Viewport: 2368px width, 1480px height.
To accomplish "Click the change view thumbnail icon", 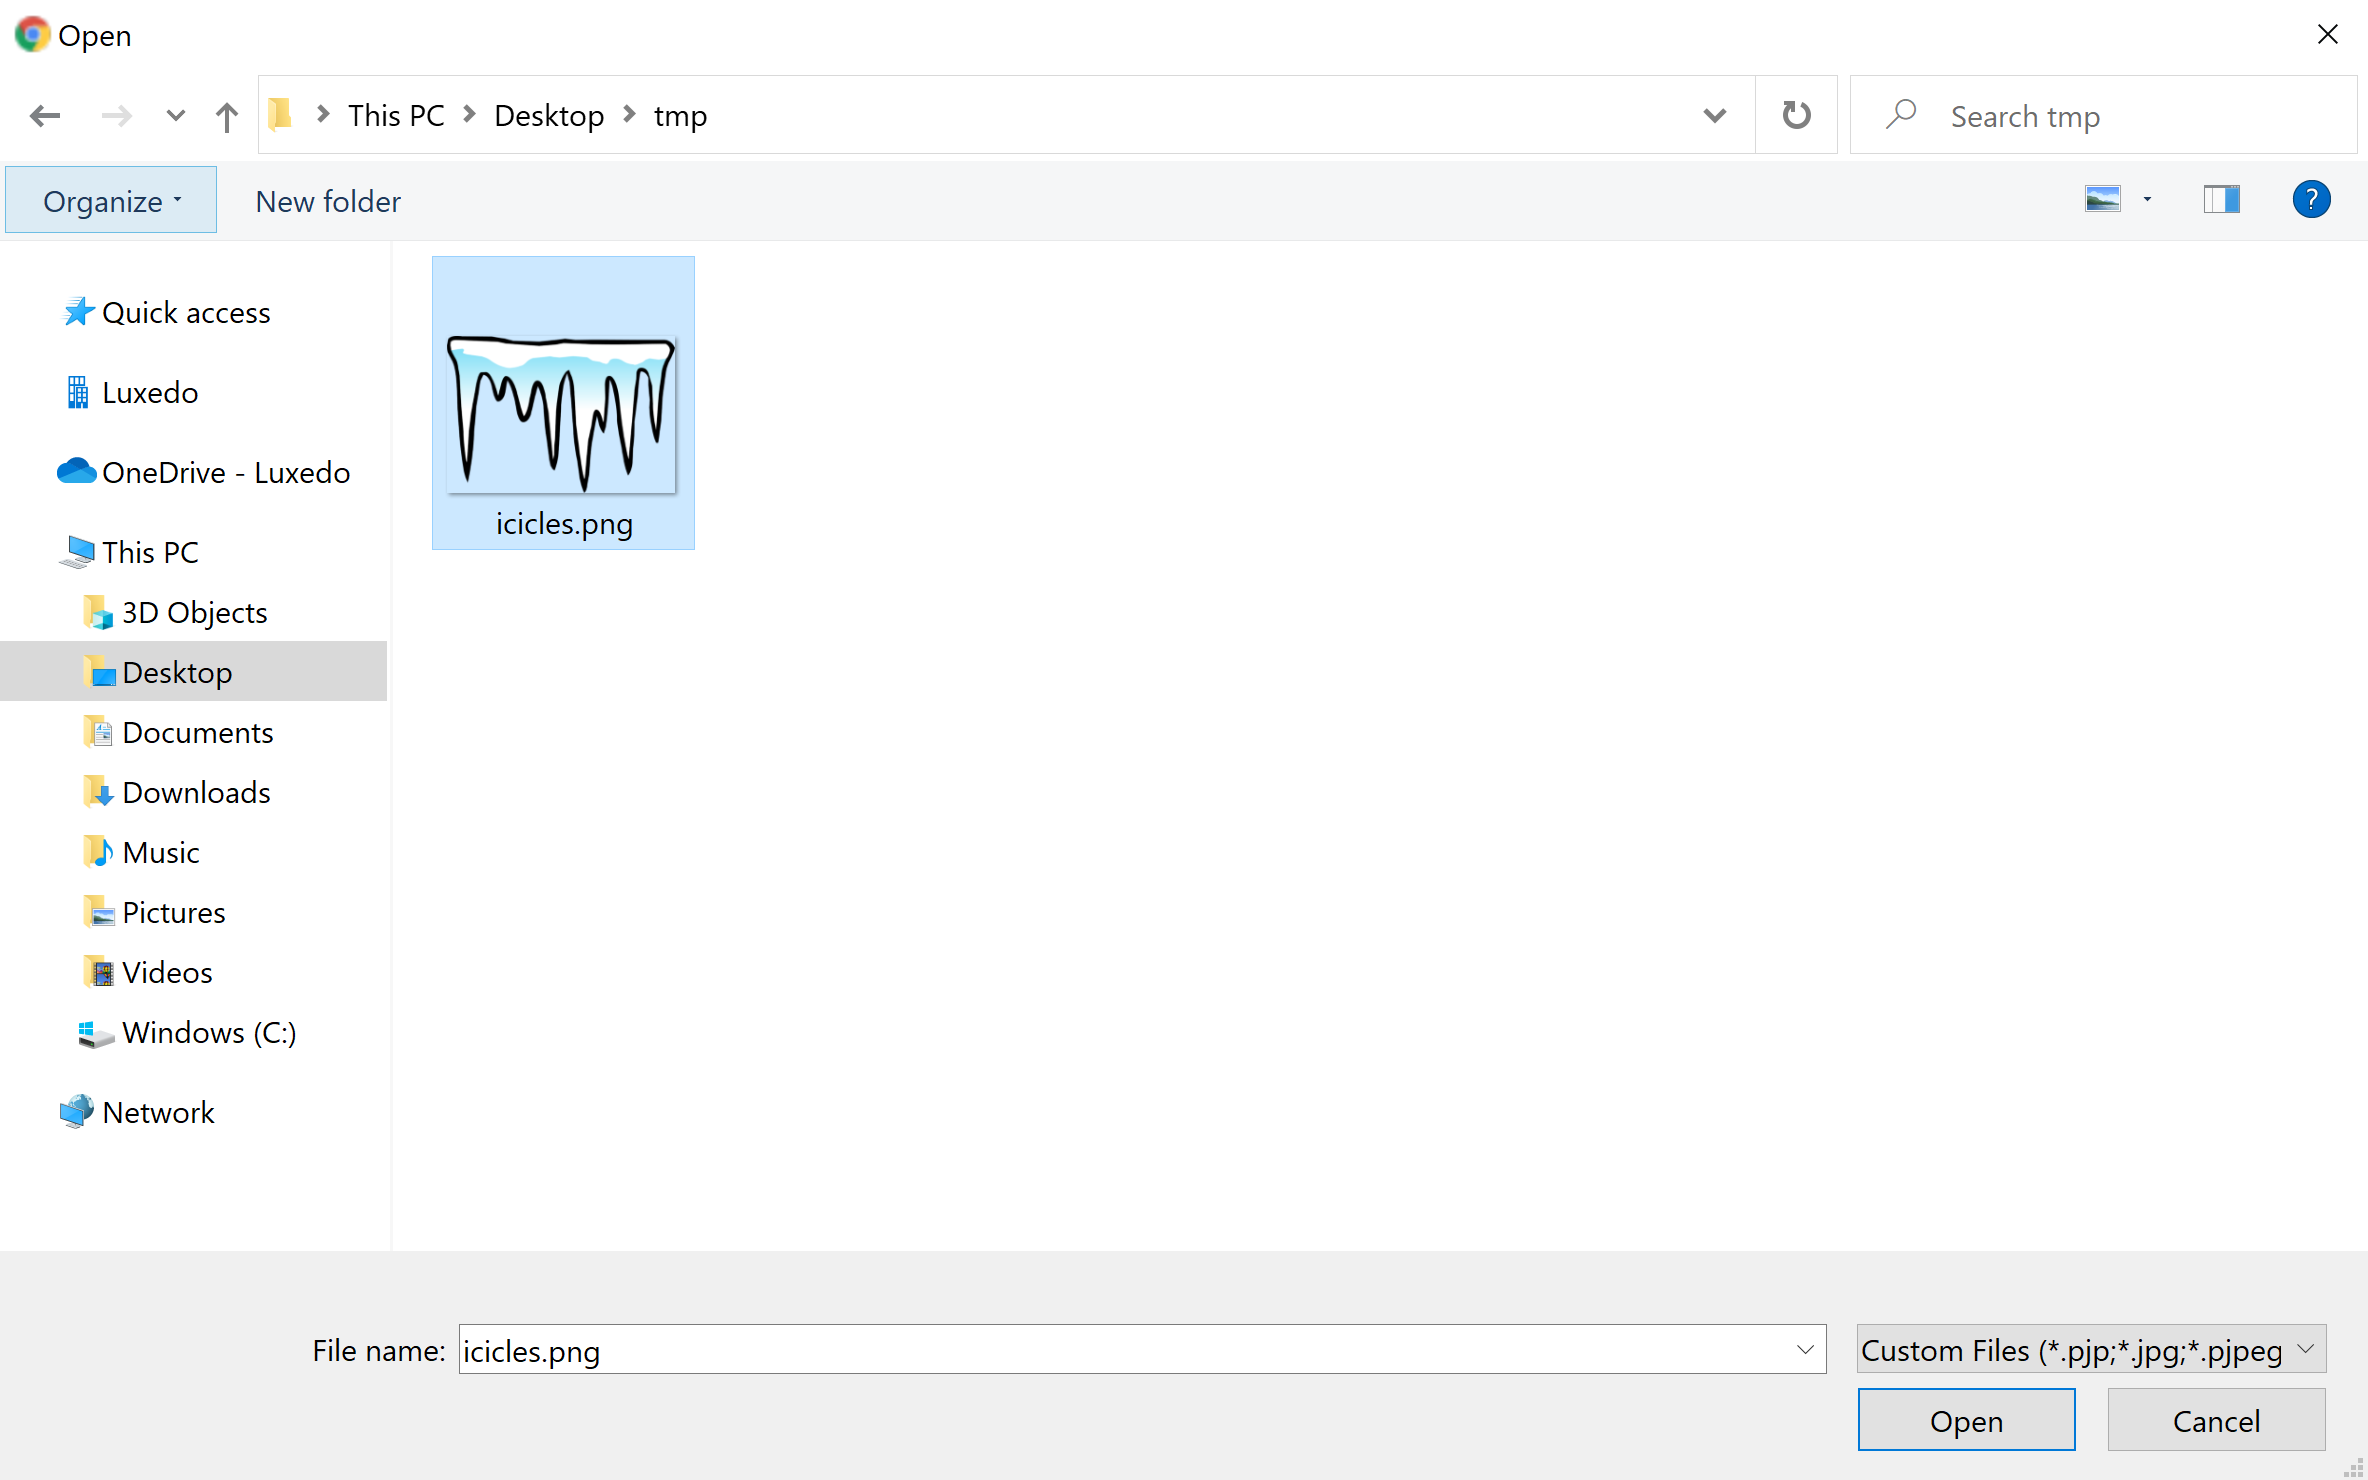I will (x=2102, y=200).
